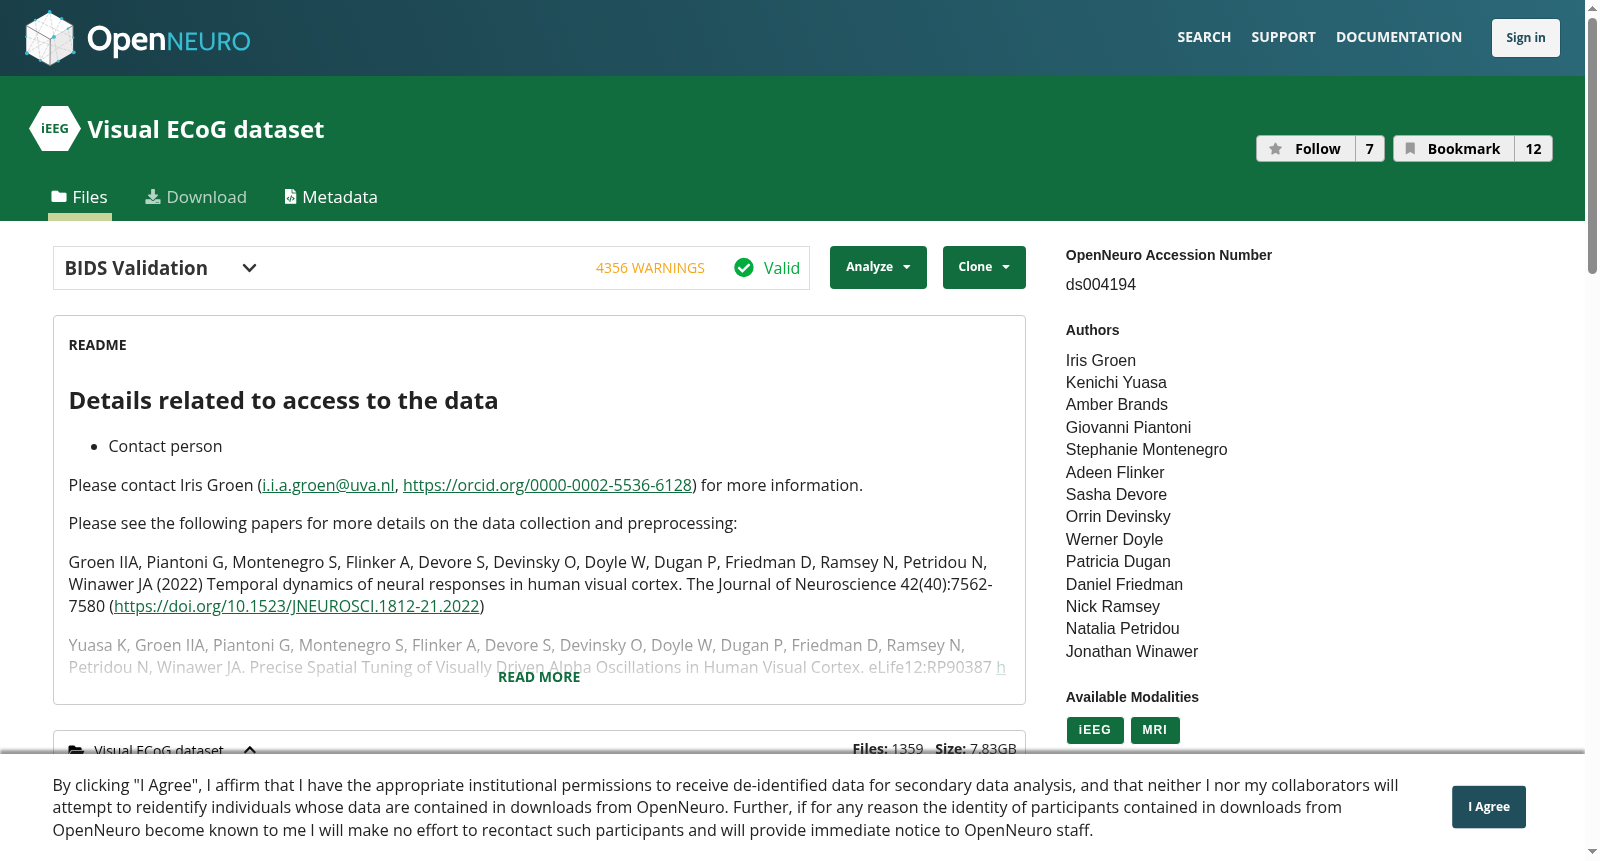Click the scrollbar down arrow
This screenshot has width=1600, height=861.
1592,852
